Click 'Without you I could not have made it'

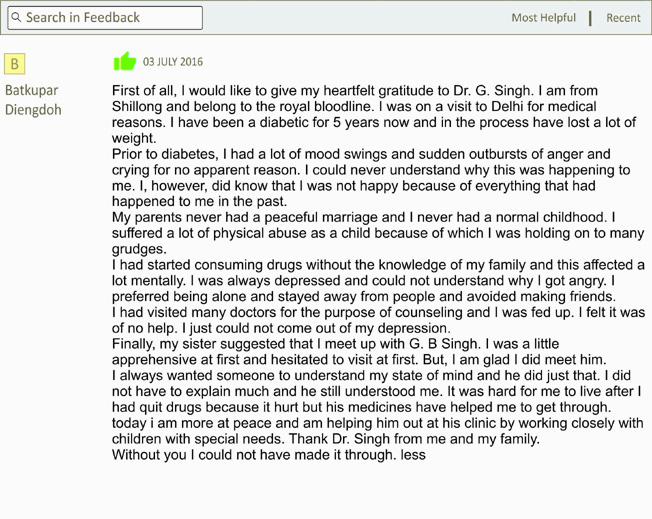point(254,455)
